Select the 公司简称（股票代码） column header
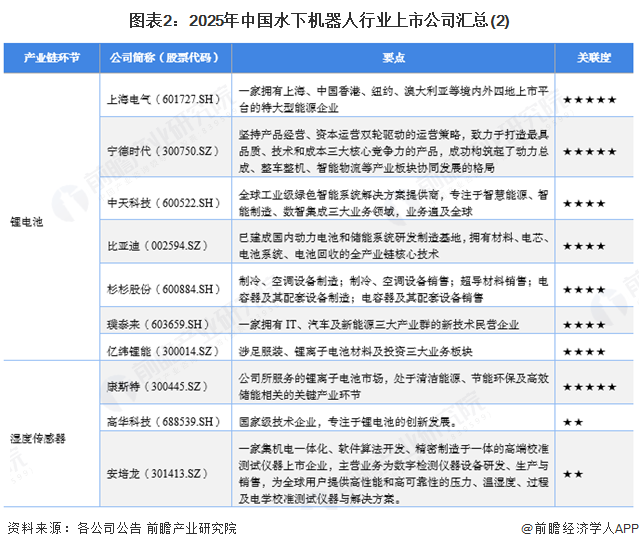Image resolution: width=639 pixels, height=549 pixels. (x=165, y=58)
